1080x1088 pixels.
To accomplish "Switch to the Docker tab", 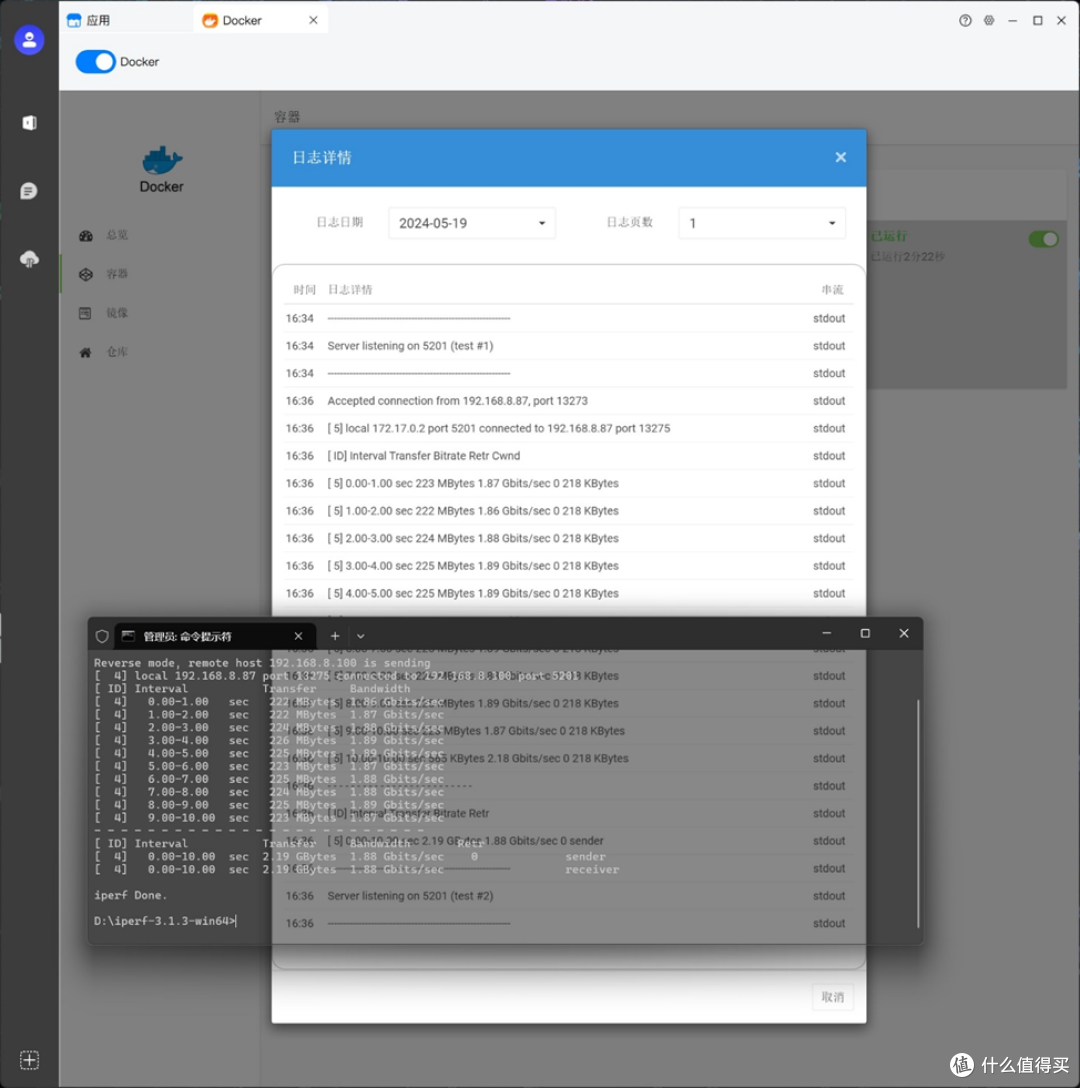I will tap(261, 20).
